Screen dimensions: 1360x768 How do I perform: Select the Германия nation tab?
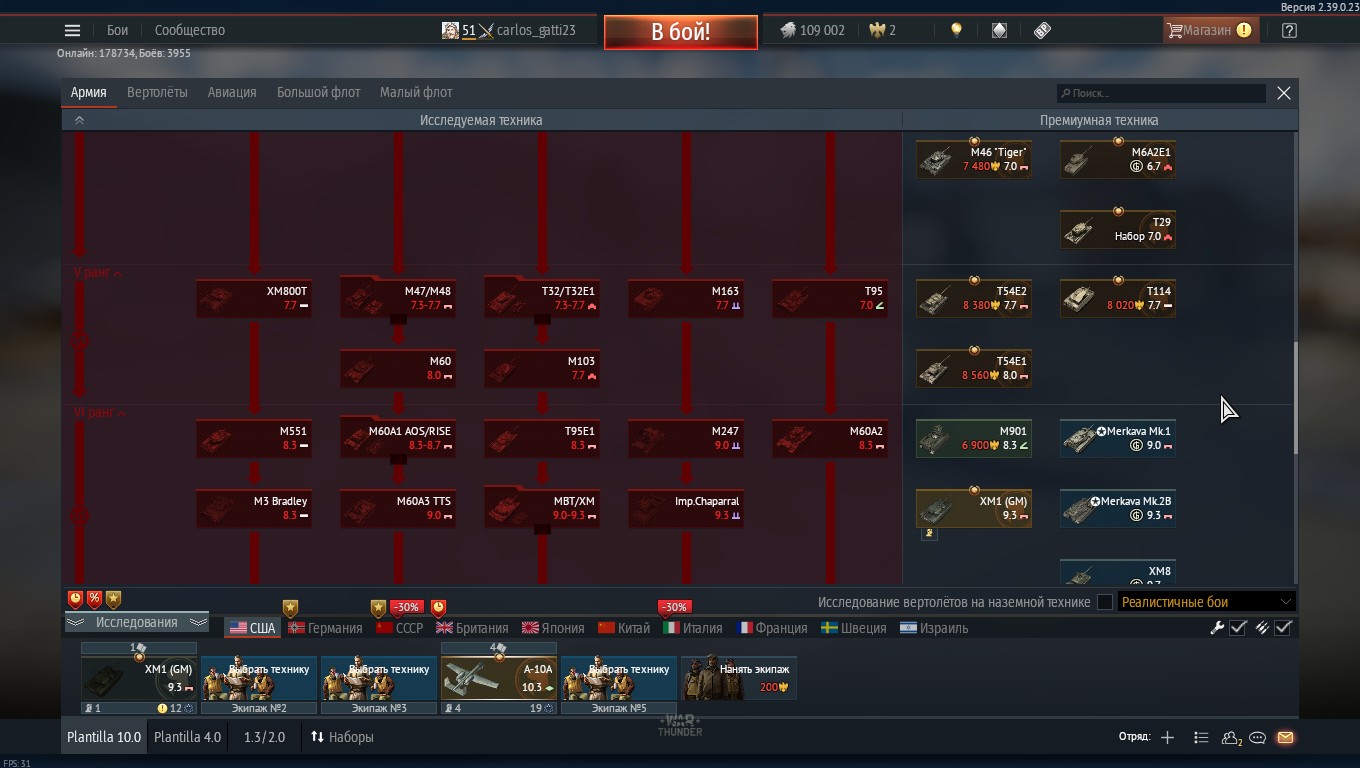point(325,628)
